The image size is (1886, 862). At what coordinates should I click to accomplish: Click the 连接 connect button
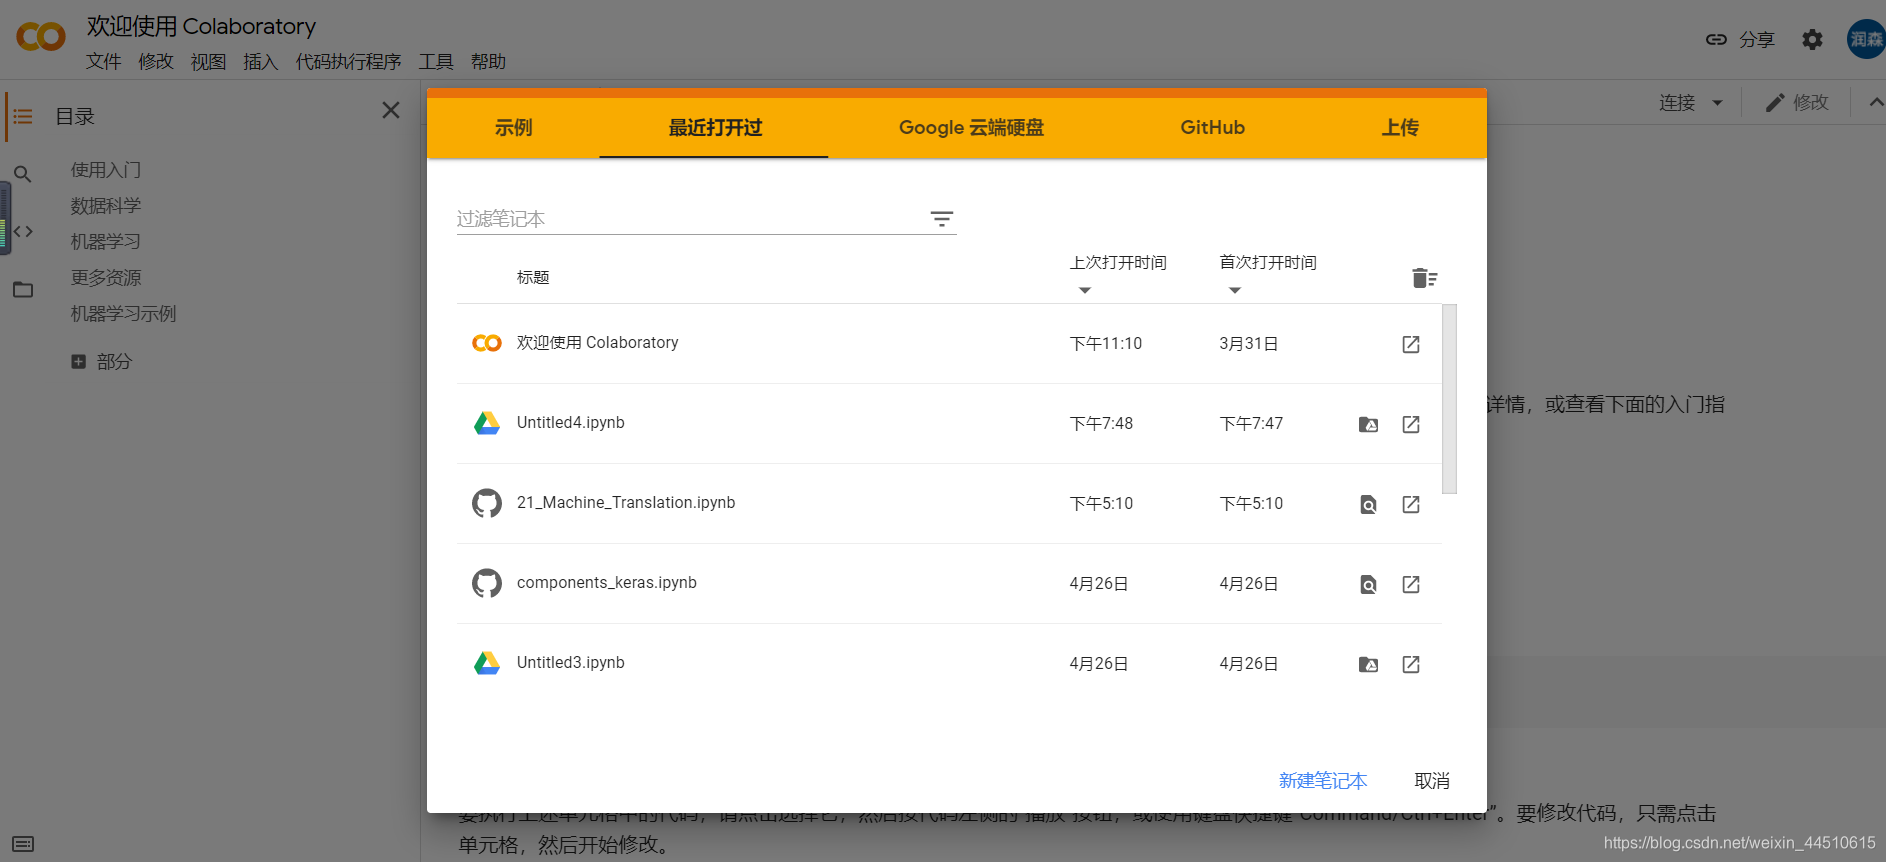point(1677,102)
